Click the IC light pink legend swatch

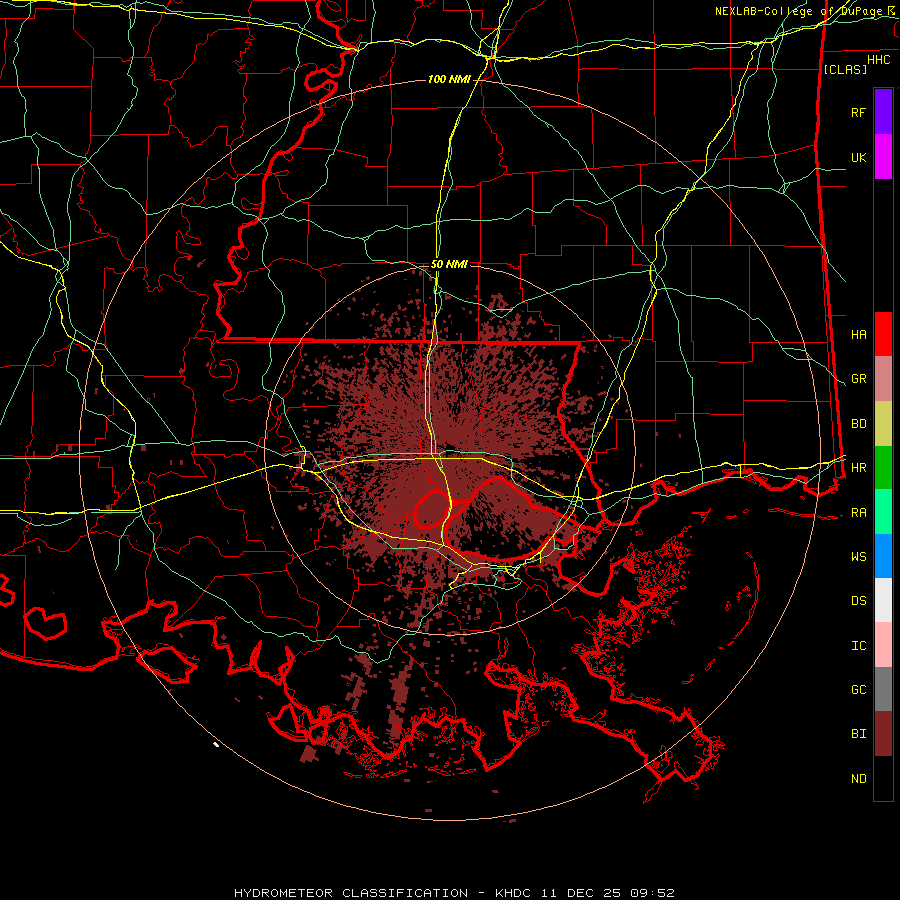(x=883, y=645)
